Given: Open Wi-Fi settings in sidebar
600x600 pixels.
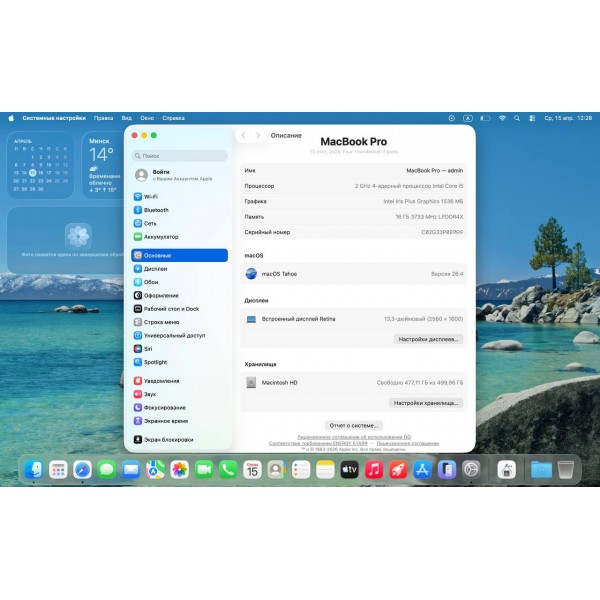Looking at the screenshot, I should point(150,197).
